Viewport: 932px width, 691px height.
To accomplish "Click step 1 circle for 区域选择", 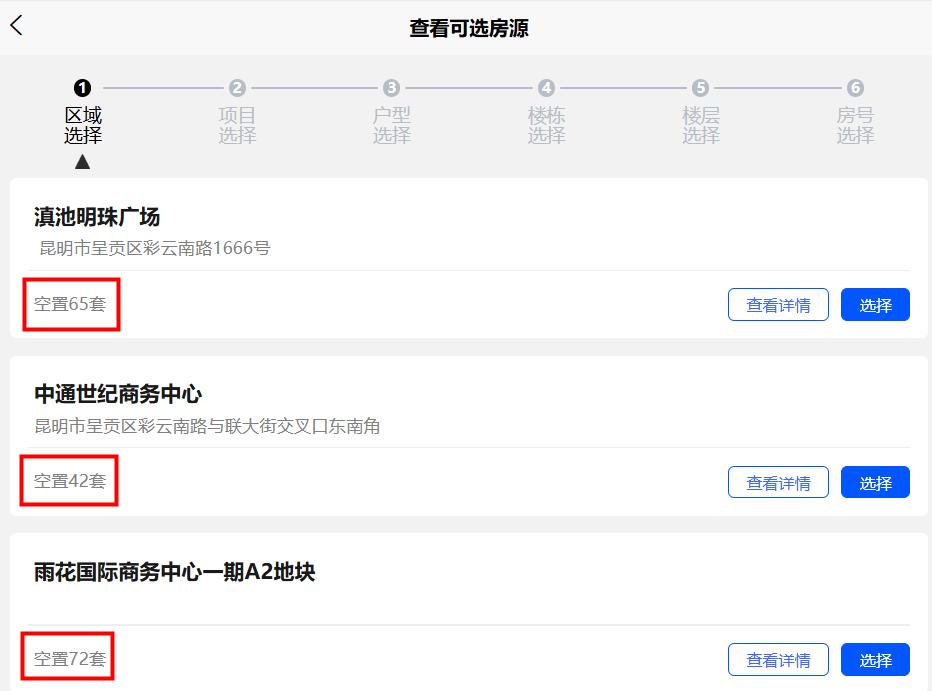I will (83, 88).
